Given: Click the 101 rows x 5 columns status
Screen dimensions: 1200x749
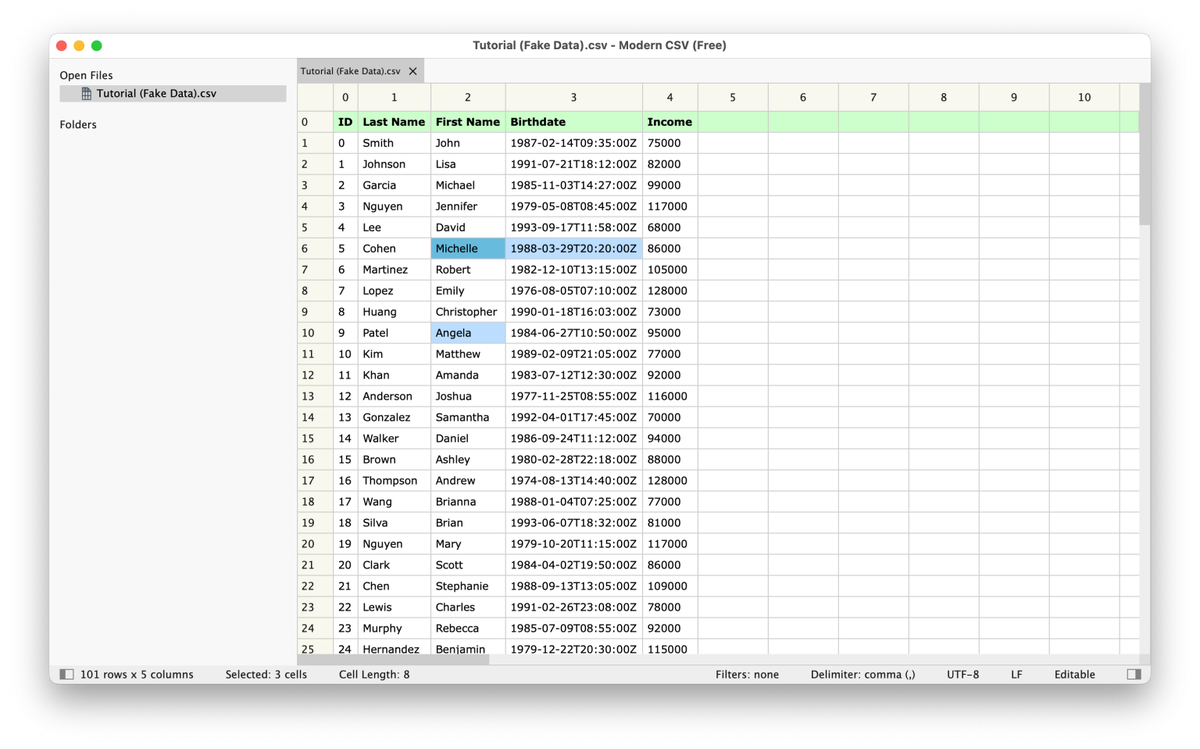Looking at the screenshot, I should pos(137,674).
